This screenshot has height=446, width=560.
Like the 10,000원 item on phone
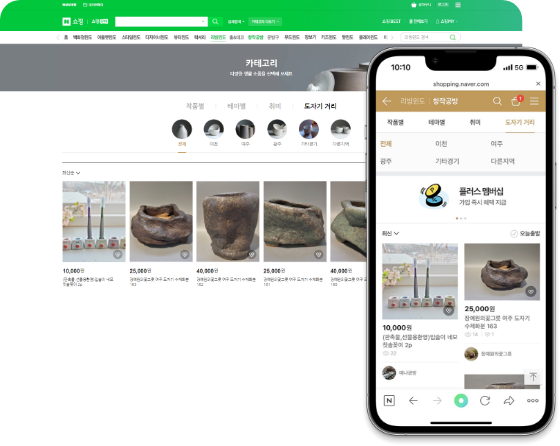(449, 310)
